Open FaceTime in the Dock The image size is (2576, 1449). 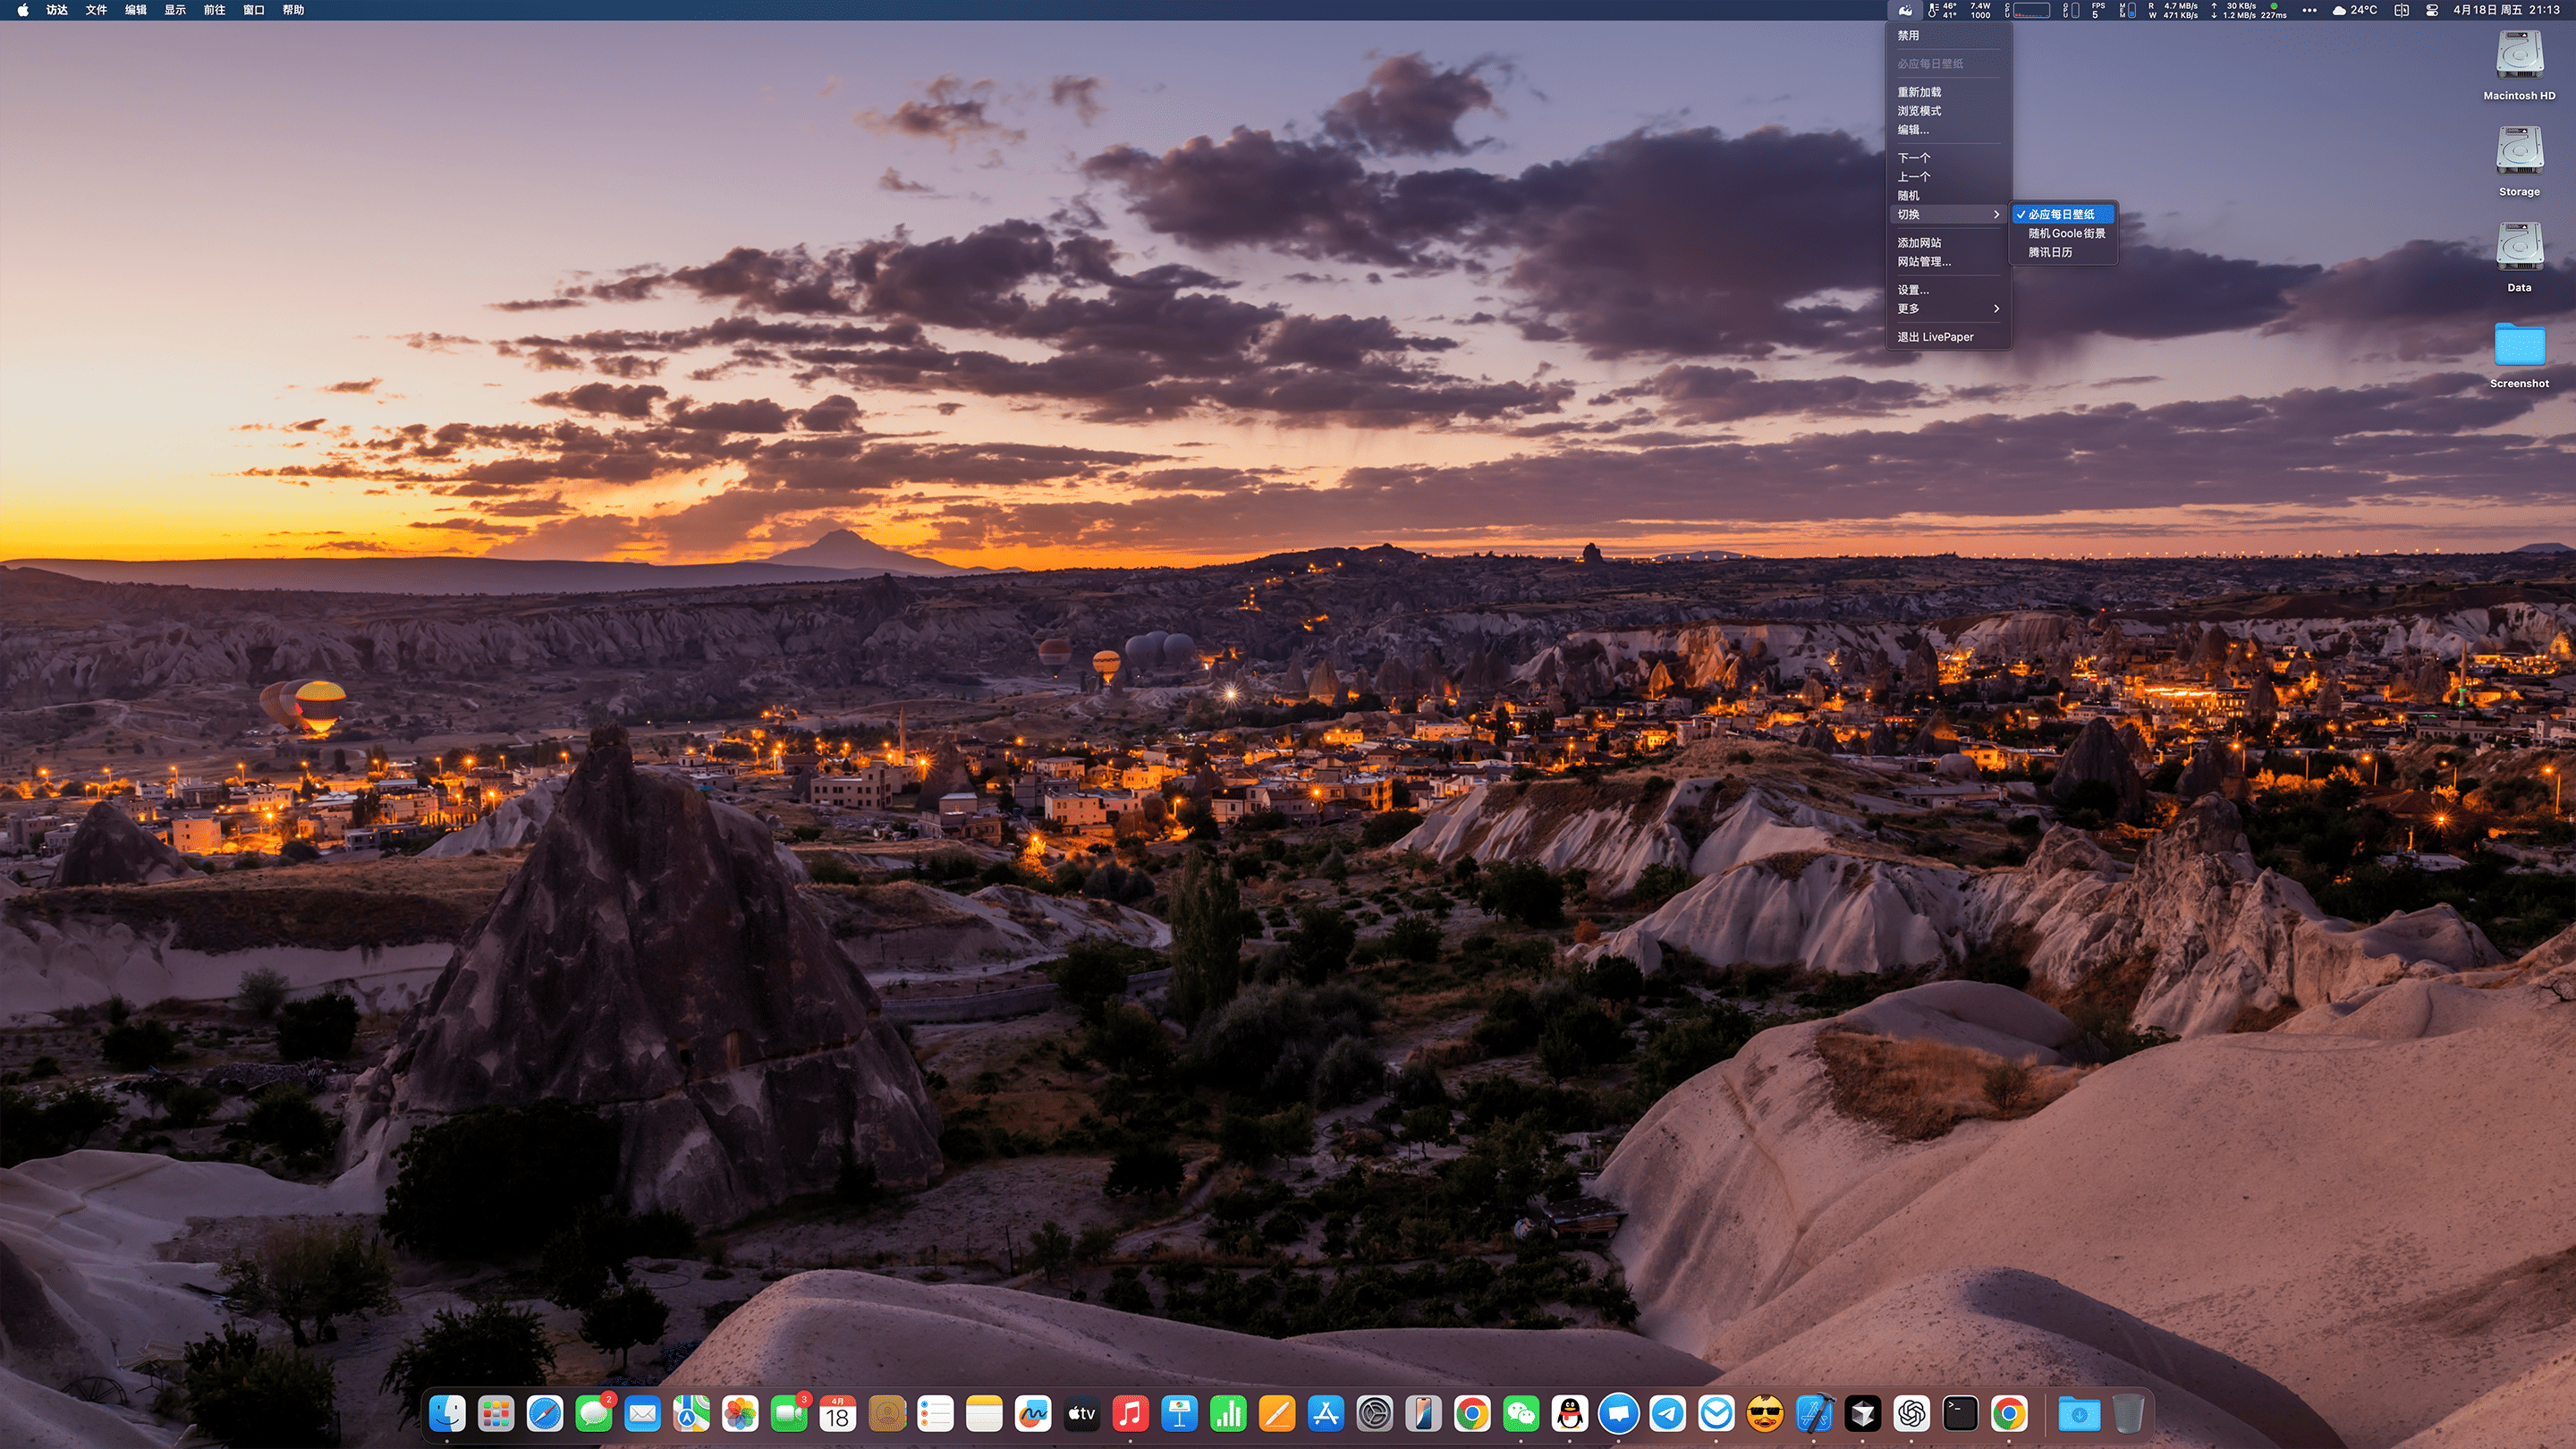pyautogui.click(x=789, y=1414)
